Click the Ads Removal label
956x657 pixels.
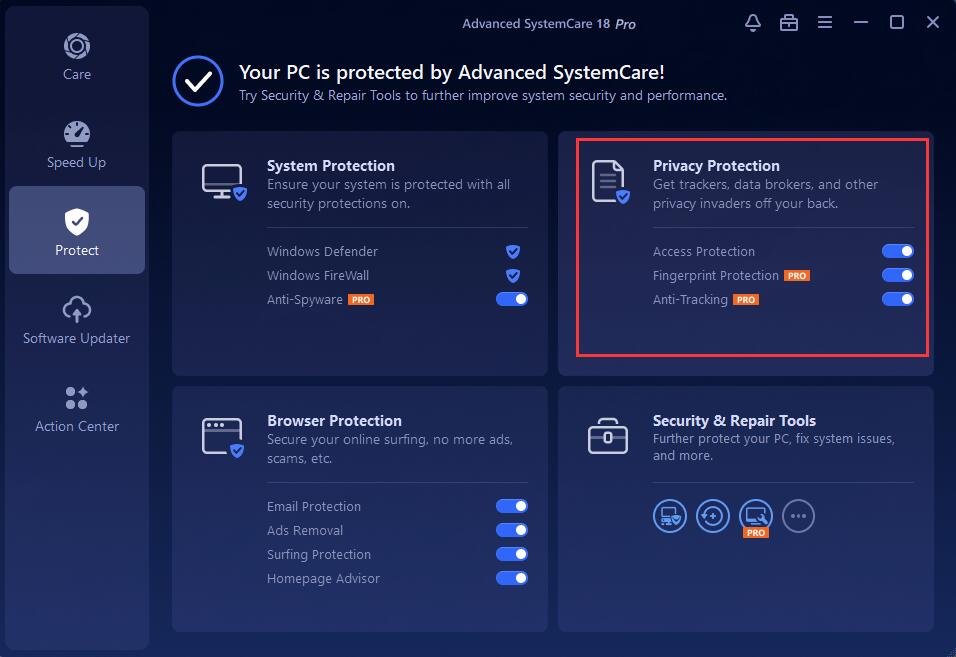305,530
